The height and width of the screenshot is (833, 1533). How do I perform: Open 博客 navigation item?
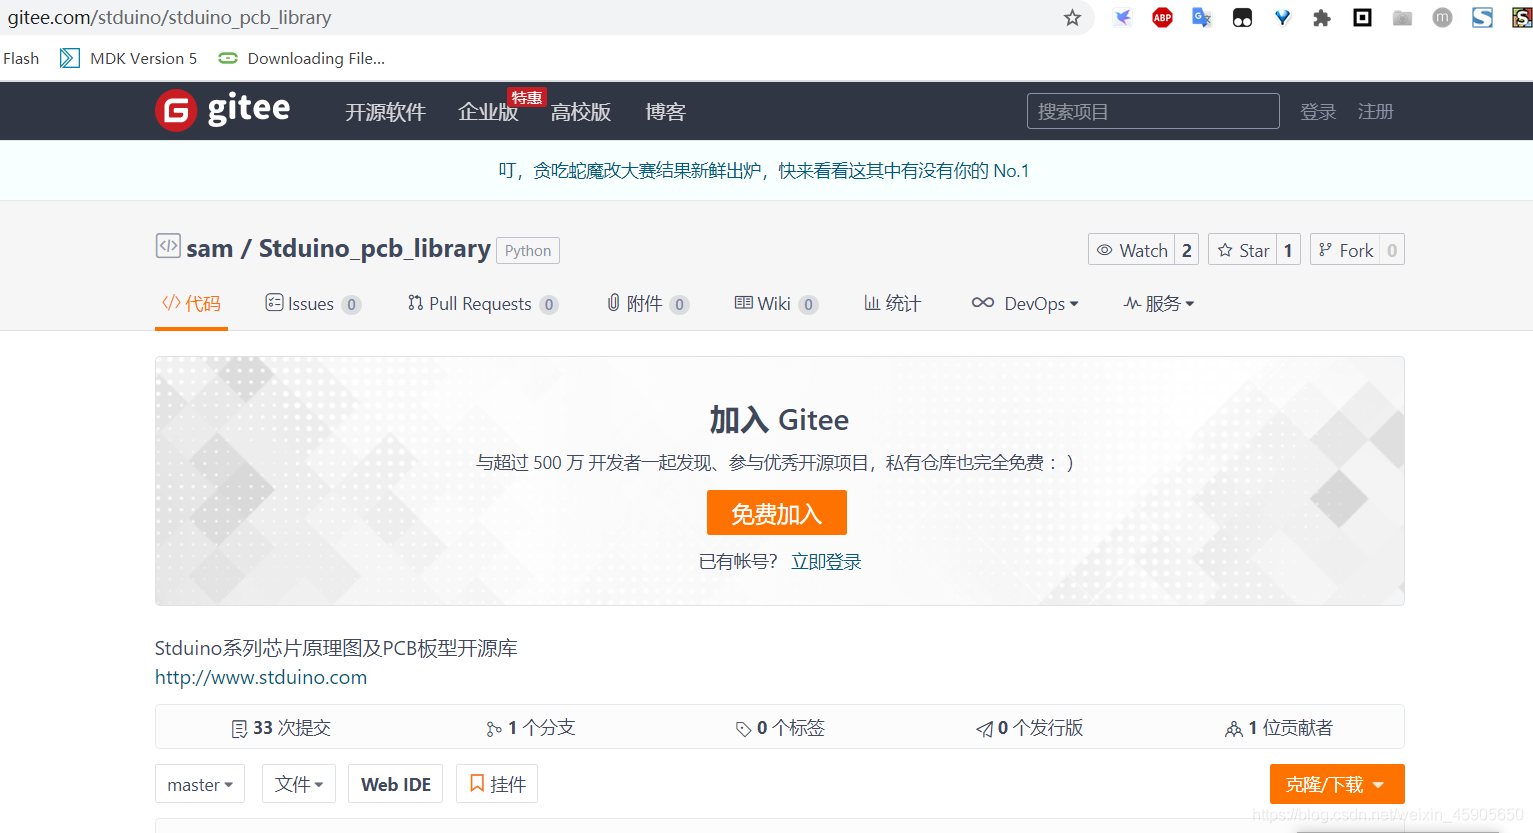[x=665, y=112]
